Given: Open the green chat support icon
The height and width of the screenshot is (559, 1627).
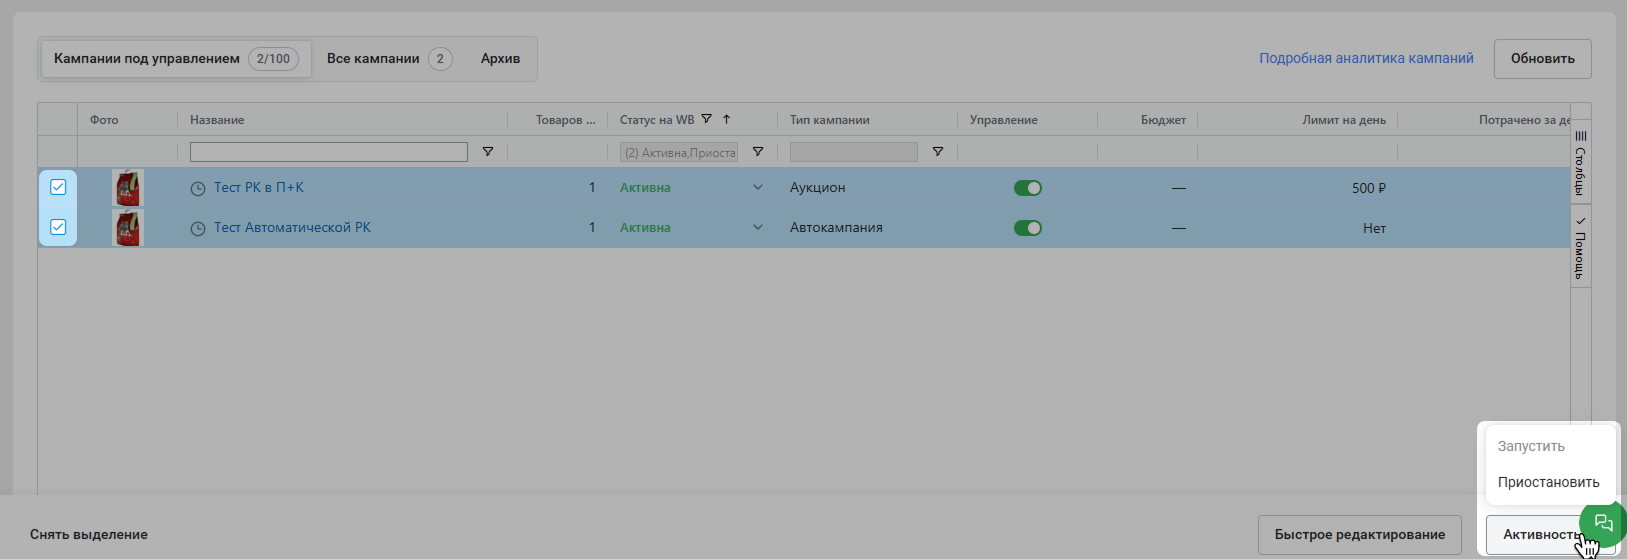Looking at the screenshot, I should click(1604, 522).
